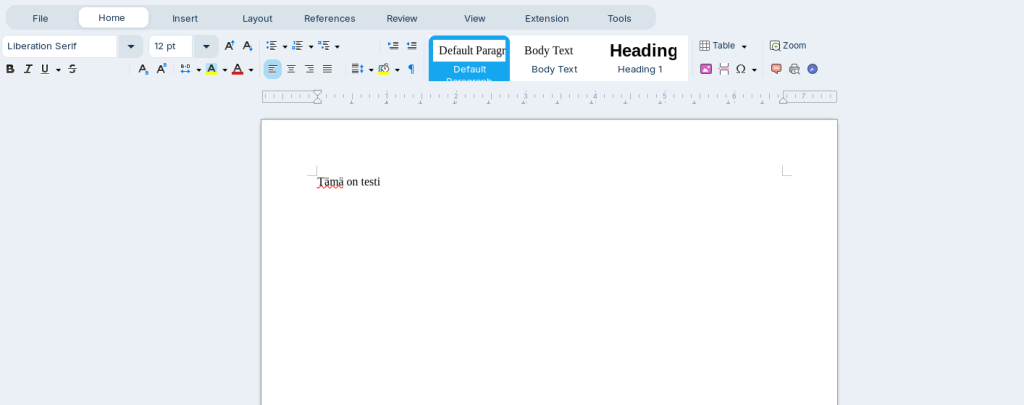The image size is (1024, 405).
Task: Expand the font size dropdown arrow
Action: (x=206, y=46)
